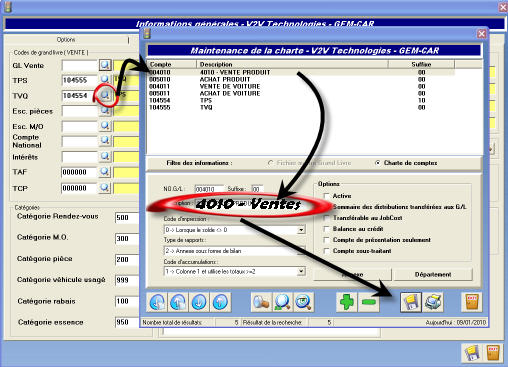Click the TAF field containing 000000

79,172
